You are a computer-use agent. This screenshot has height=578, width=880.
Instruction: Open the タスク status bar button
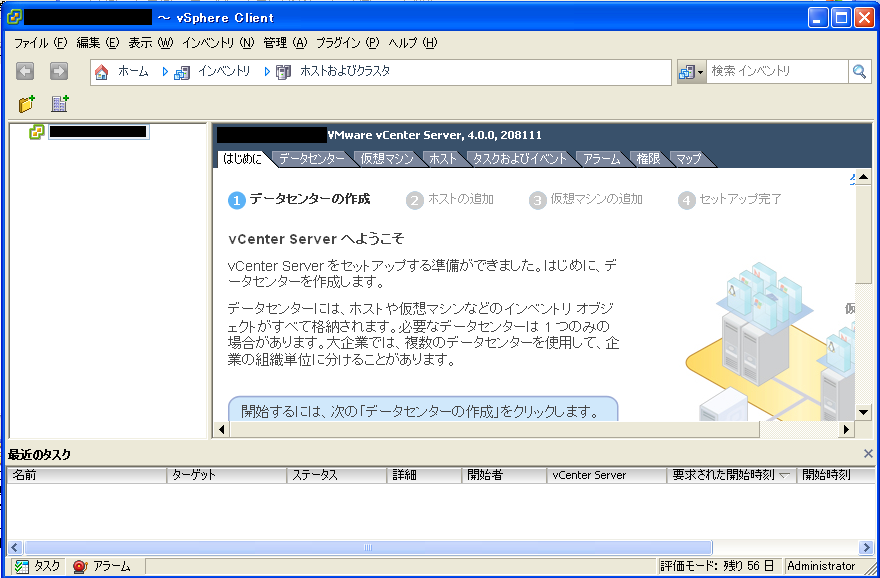coord(38,566)
